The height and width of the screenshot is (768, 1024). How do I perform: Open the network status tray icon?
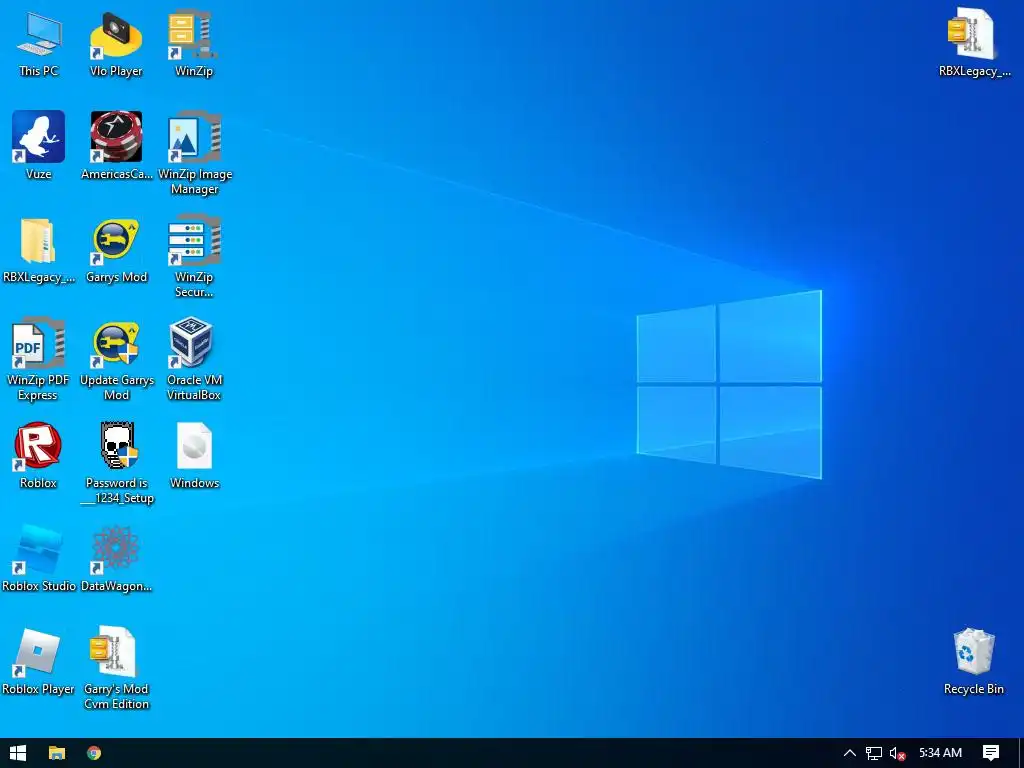tap(873, 753)
